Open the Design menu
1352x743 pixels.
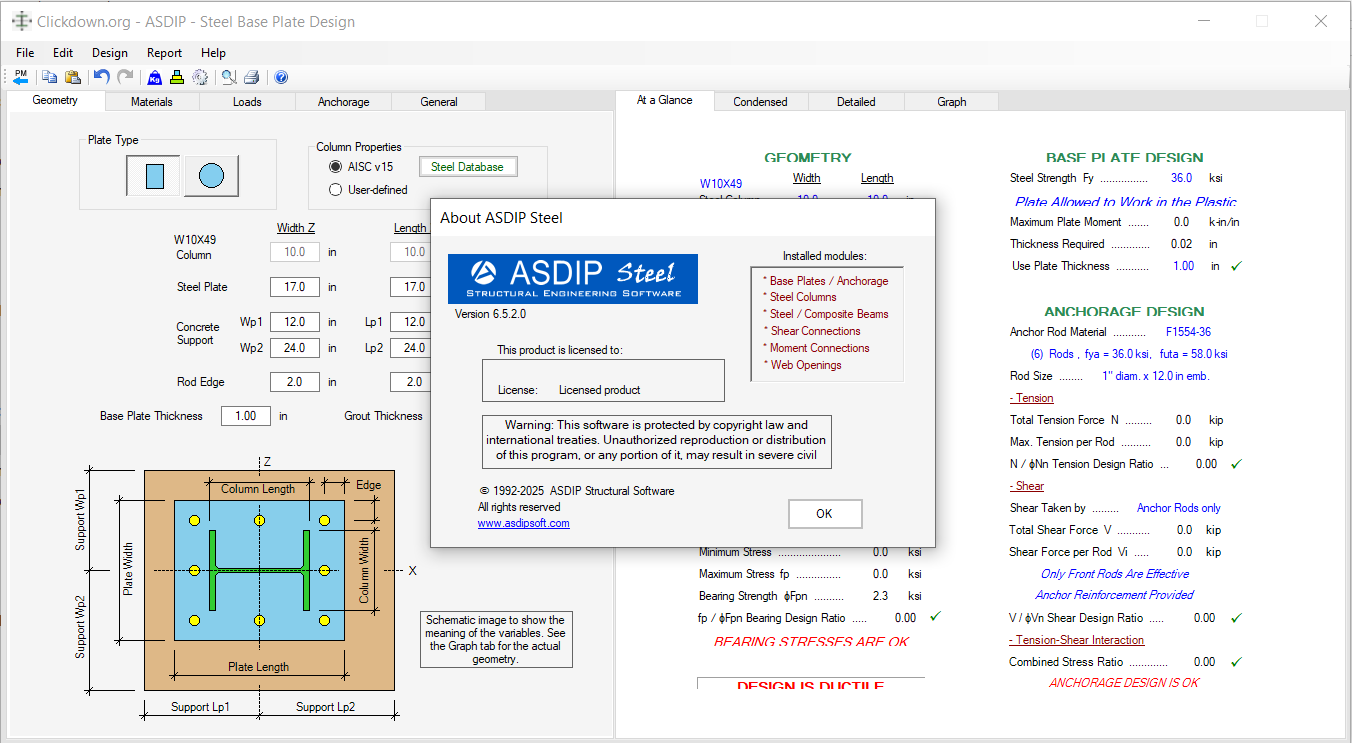(x=110, y=53)
